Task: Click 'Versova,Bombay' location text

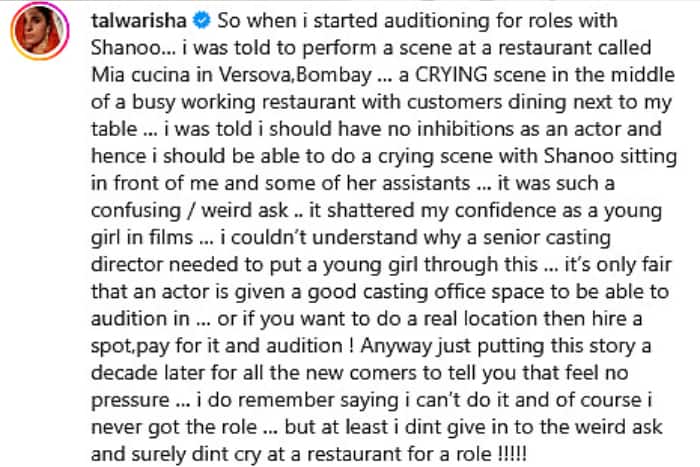Action: coord(295,75)
